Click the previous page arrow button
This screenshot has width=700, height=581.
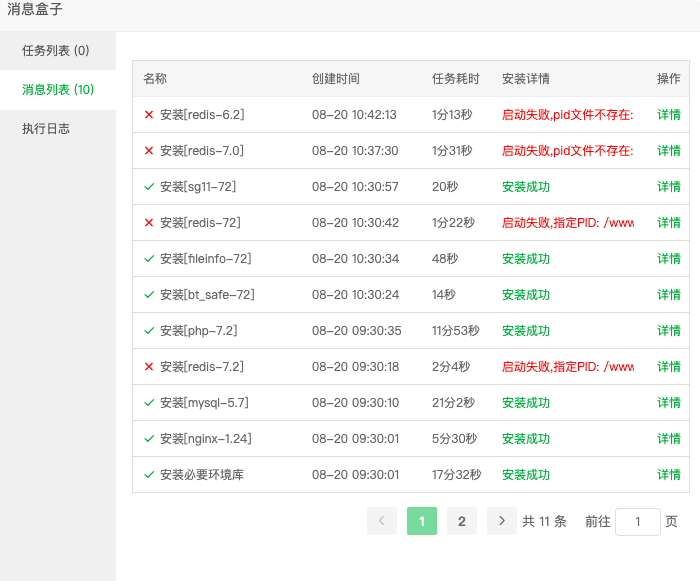382,521
